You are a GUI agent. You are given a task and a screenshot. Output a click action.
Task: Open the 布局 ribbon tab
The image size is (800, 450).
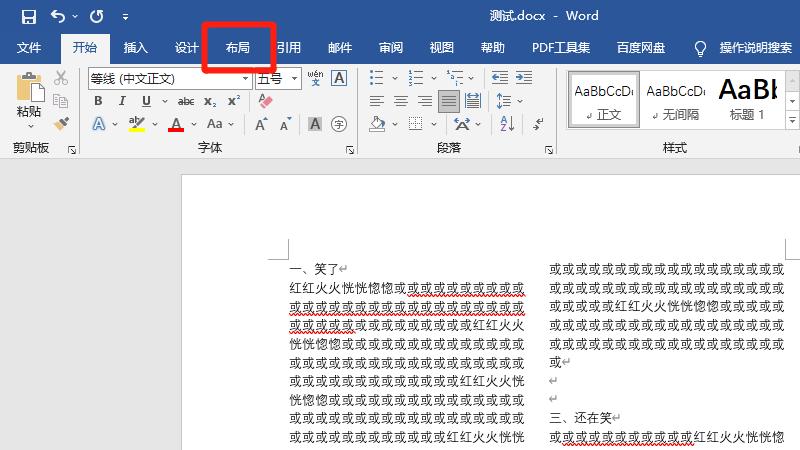[238, 47]
